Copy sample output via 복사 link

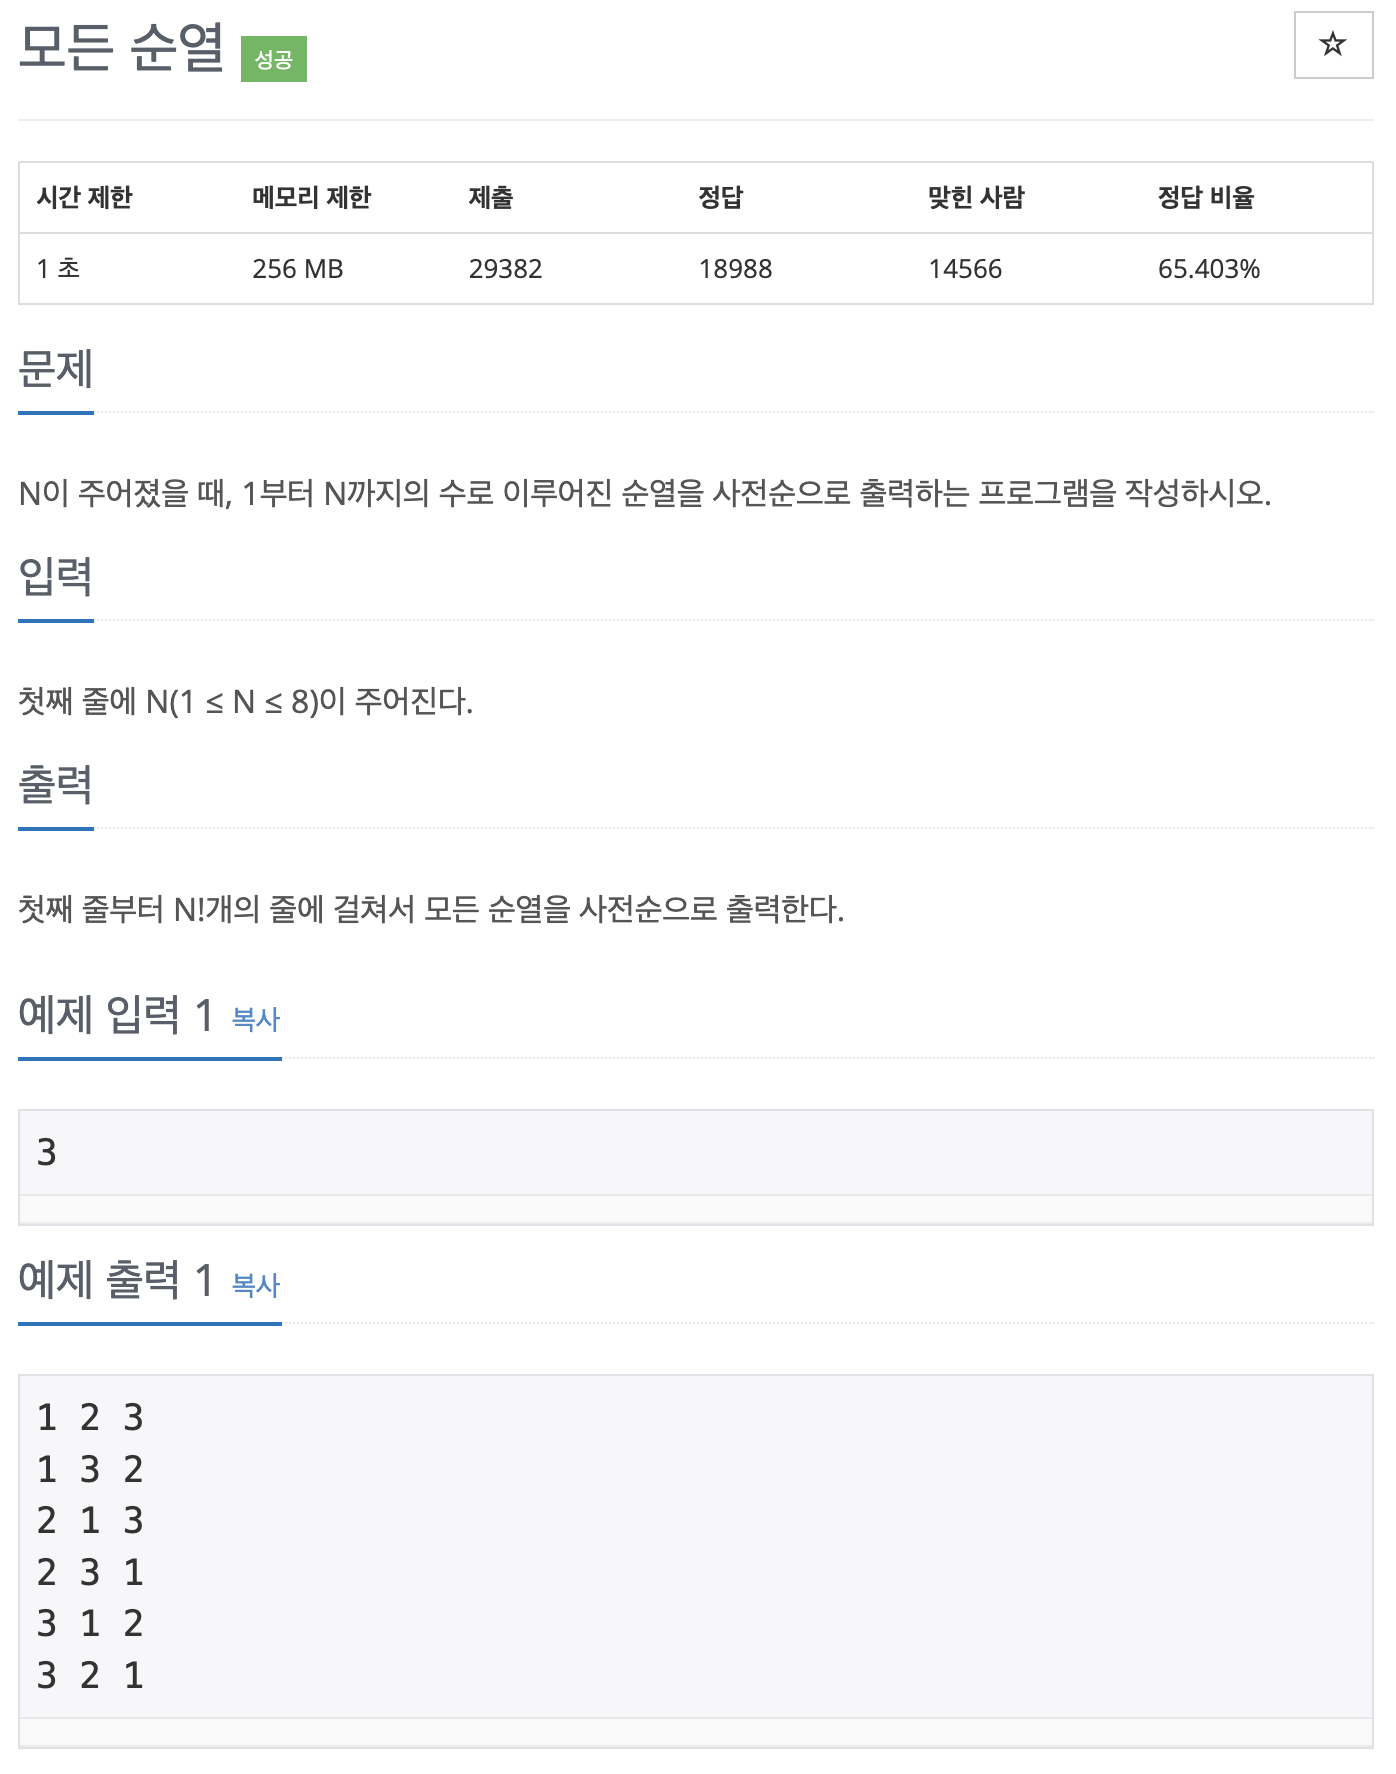[256, 1285]
